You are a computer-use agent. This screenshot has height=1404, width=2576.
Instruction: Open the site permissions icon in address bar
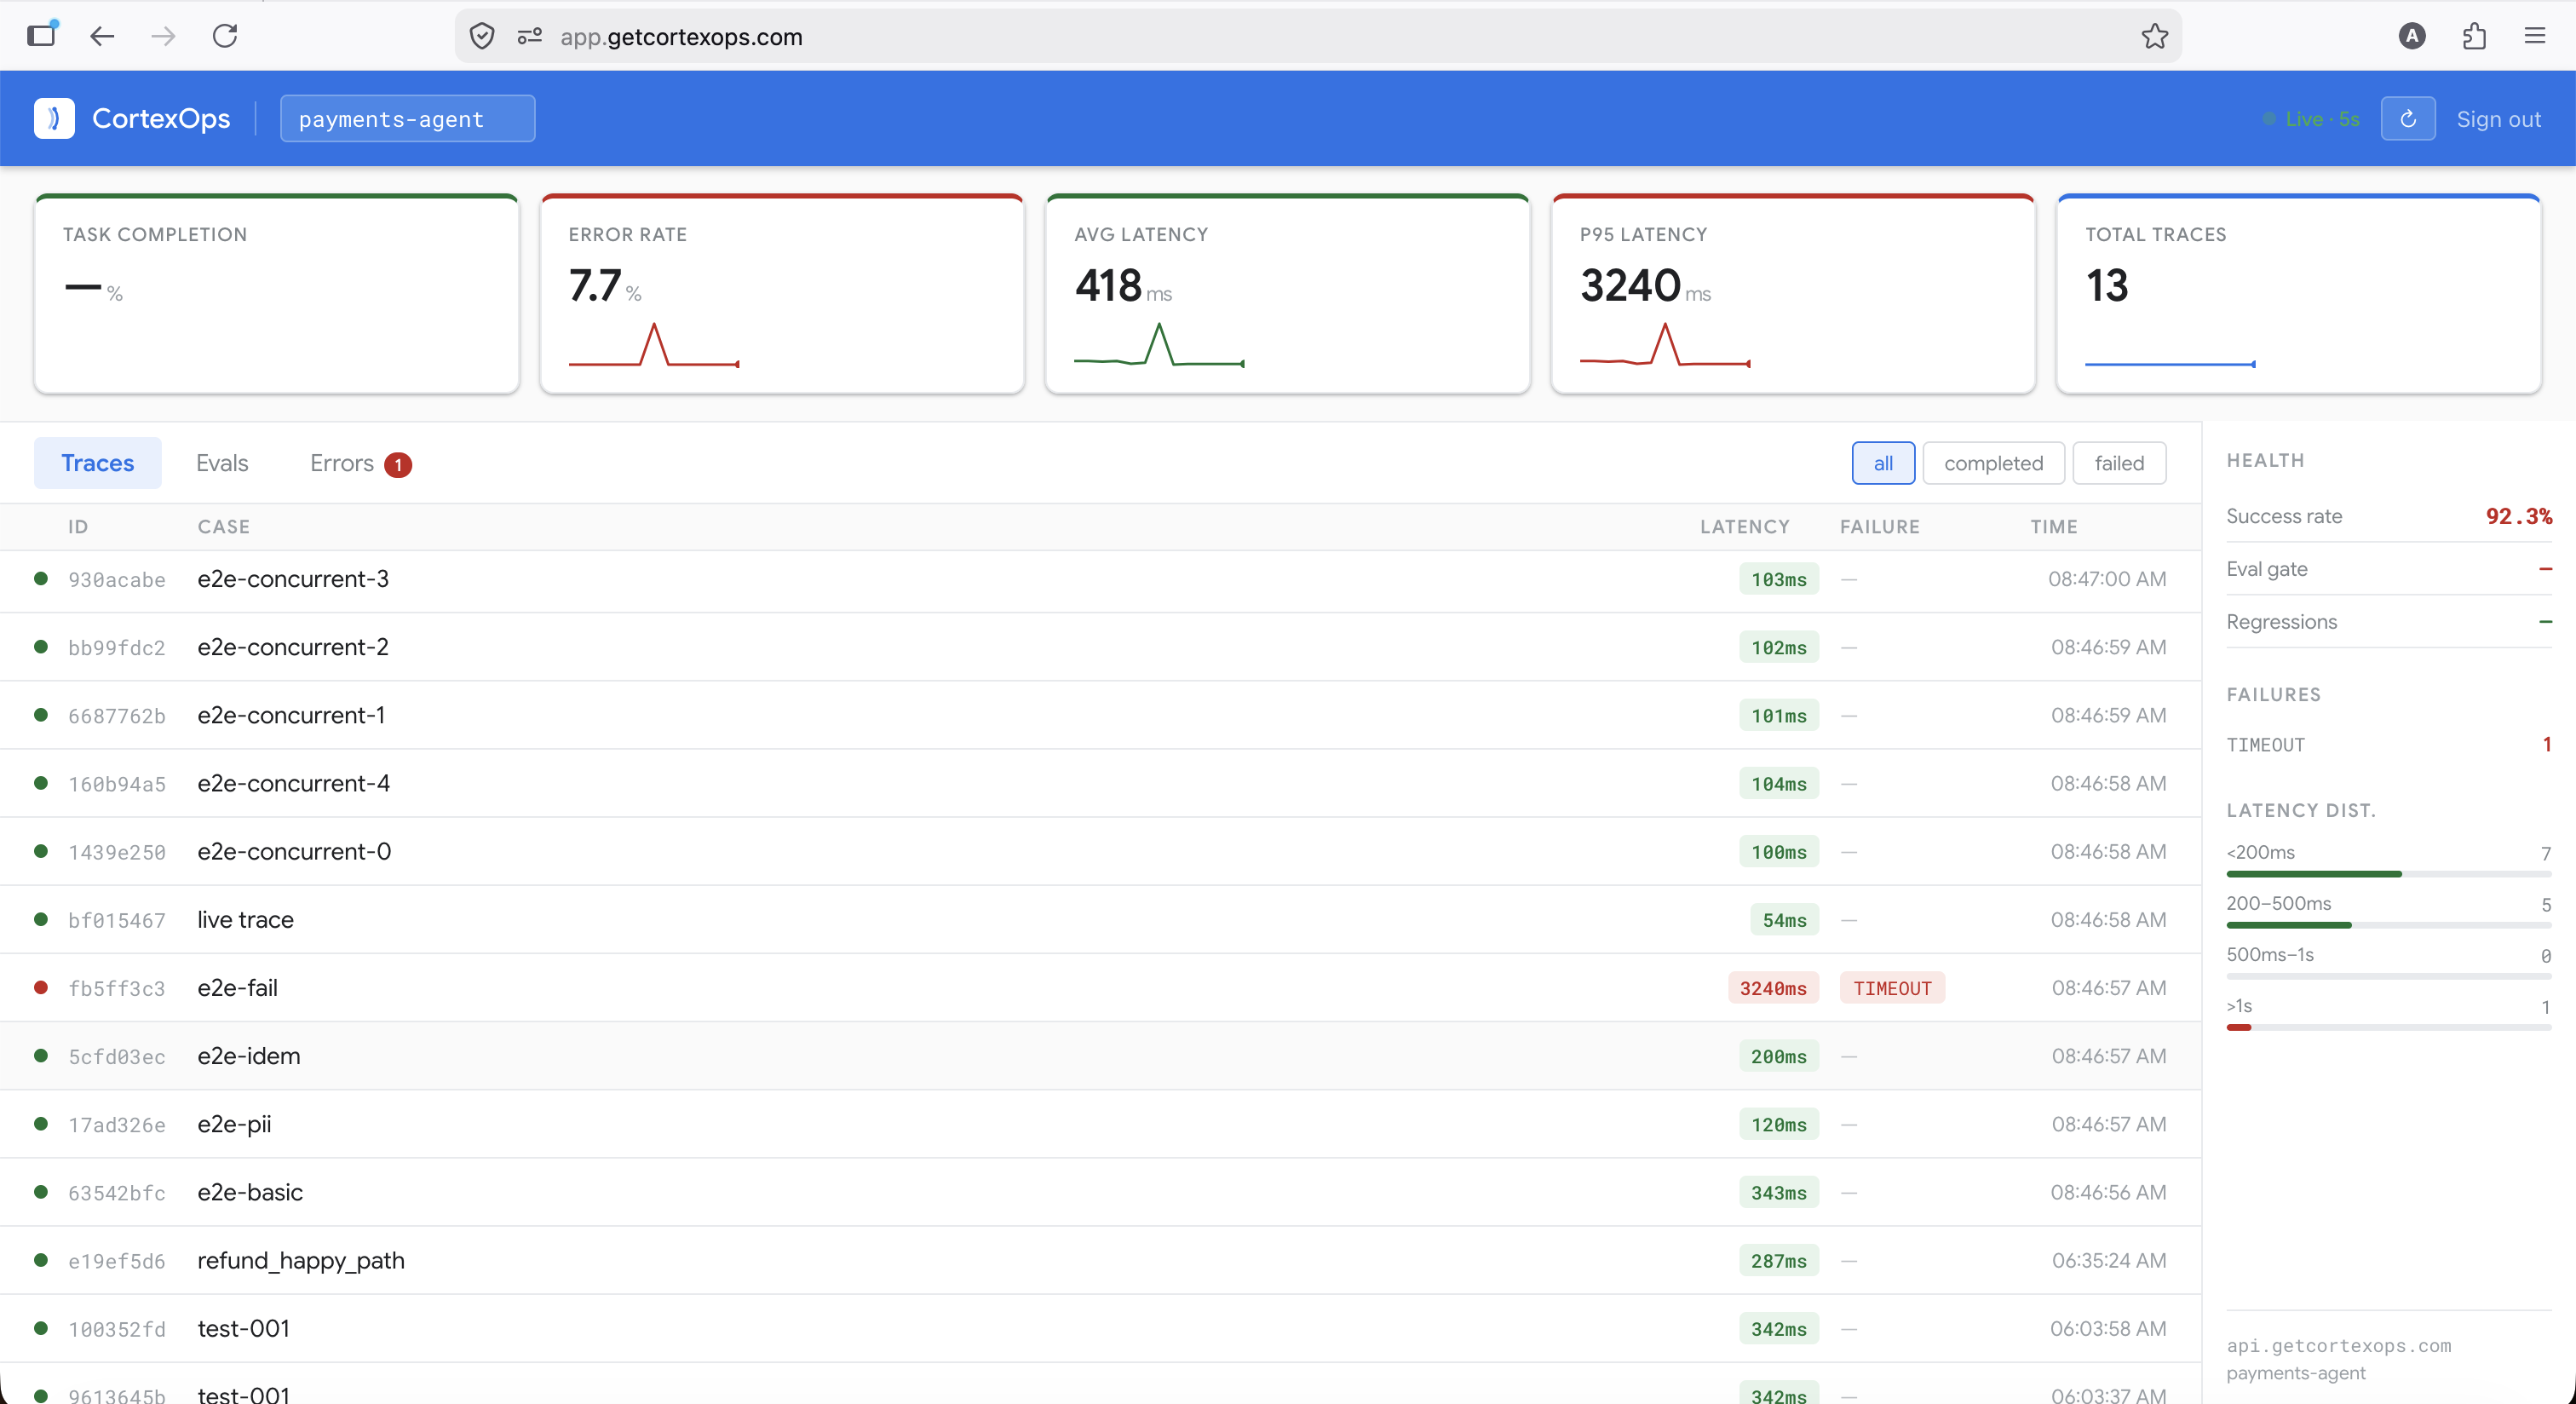(529, 37)
